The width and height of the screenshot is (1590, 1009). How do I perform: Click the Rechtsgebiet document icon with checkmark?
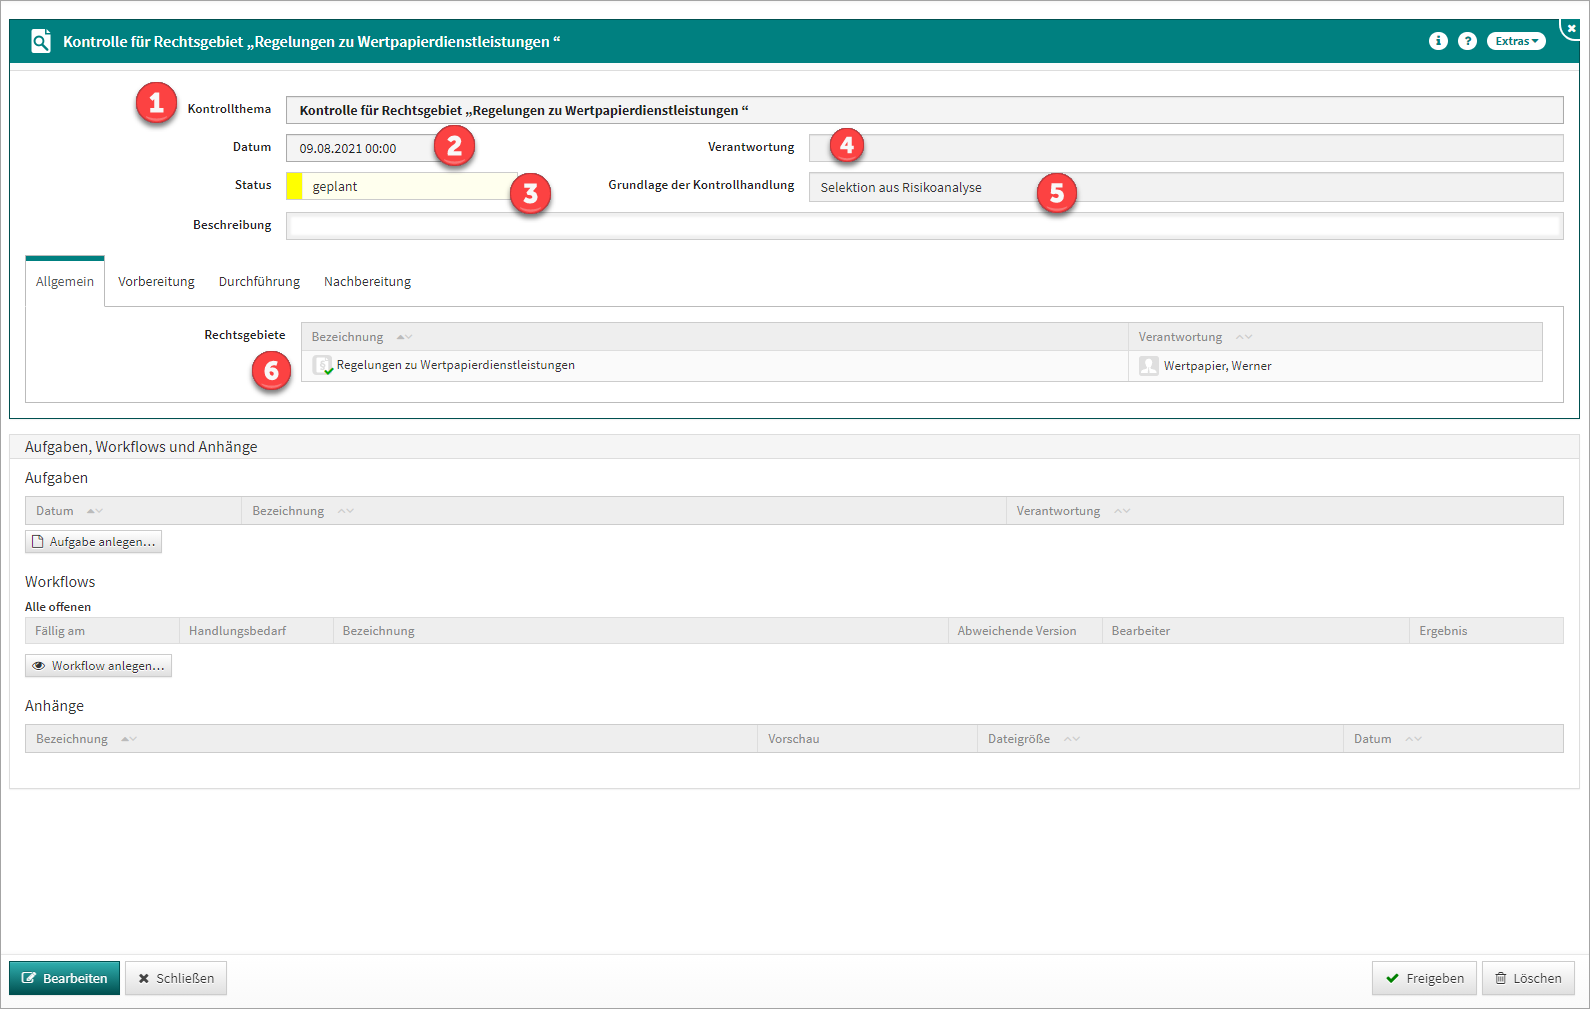click(323, 366)
